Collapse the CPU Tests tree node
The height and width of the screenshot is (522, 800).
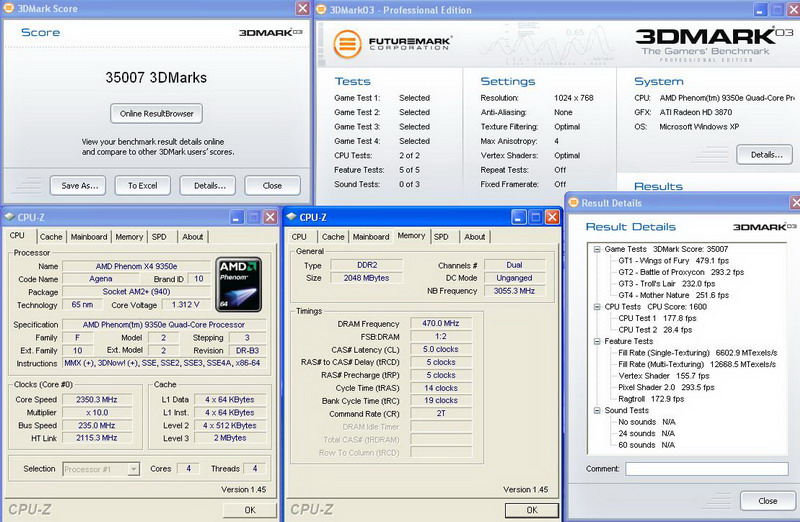(x=596, y=307)
